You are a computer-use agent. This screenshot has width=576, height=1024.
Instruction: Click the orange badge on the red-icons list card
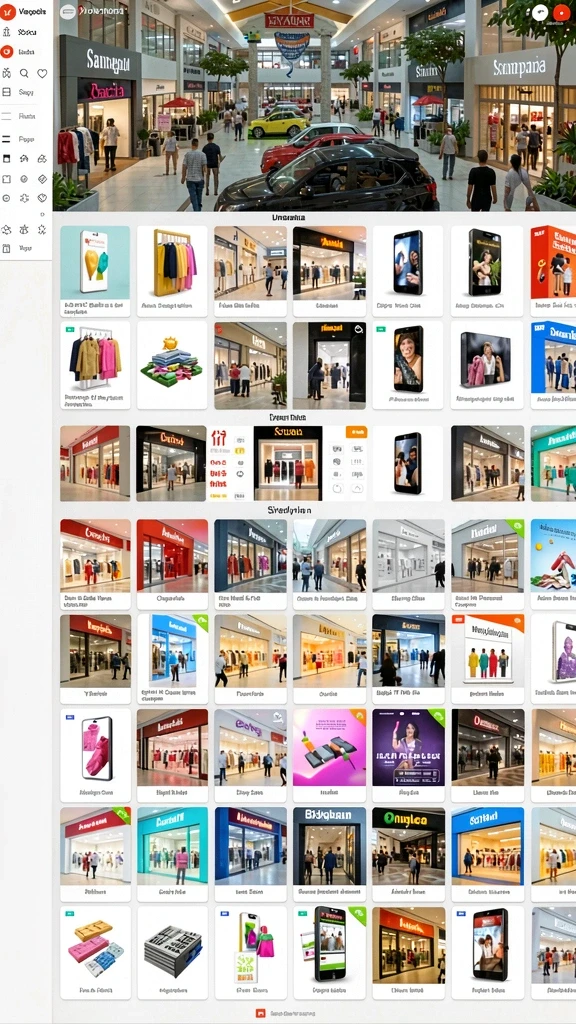pyautogui.click(x=356, y=432)
